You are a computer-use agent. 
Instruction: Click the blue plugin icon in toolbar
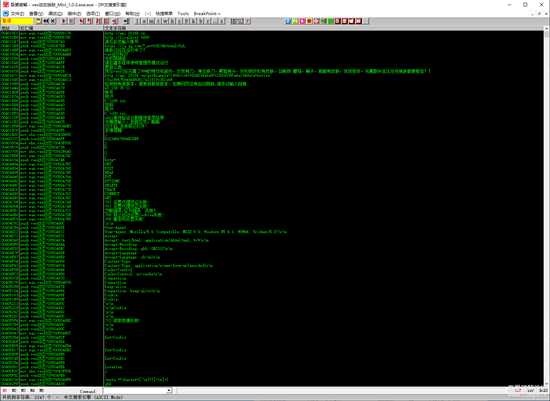[288, 21]
